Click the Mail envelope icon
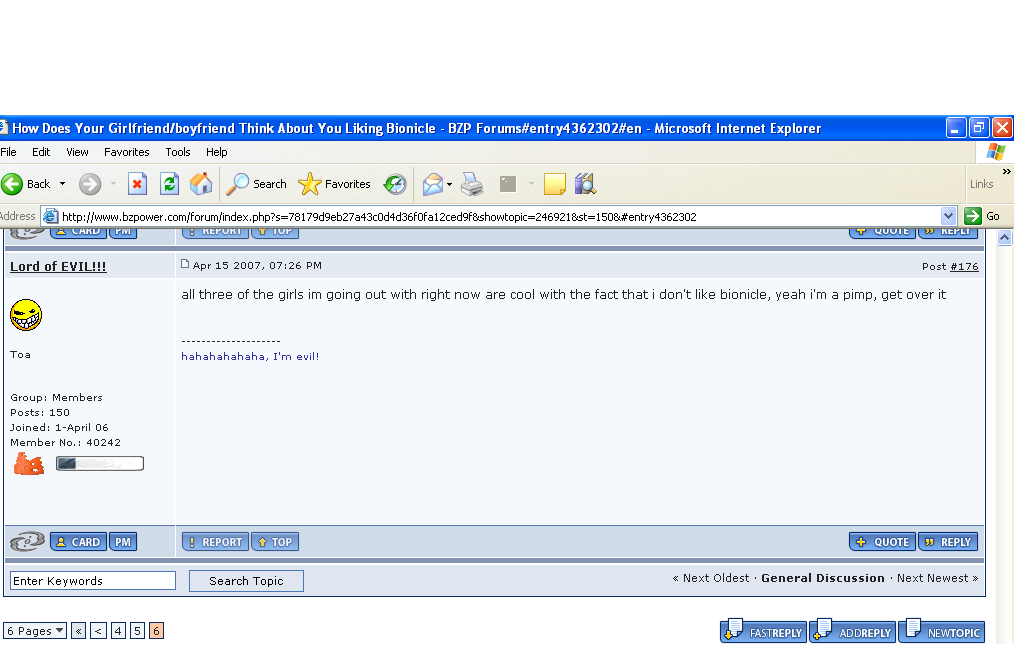Viewport: 1015px width, 651px height. pos(432,184)
